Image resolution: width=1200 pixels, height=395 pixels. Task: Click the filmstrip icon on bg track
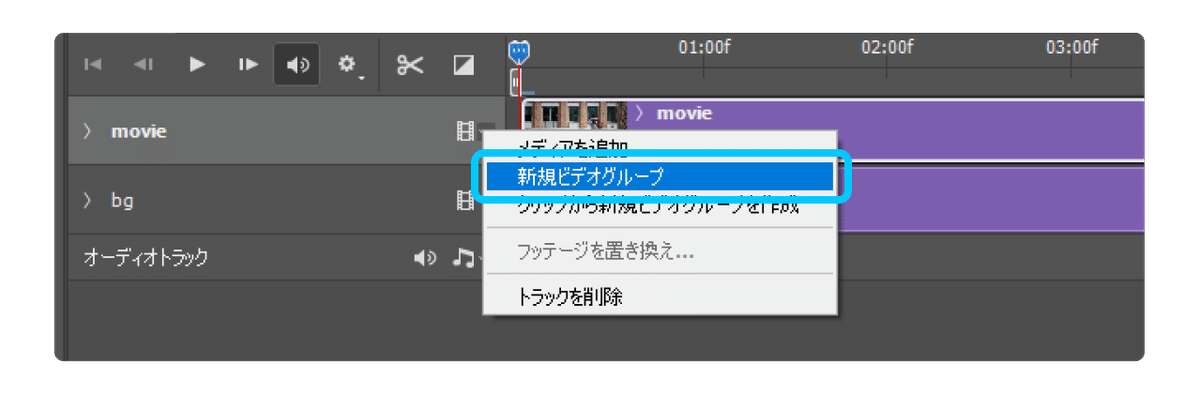(464, 200)
